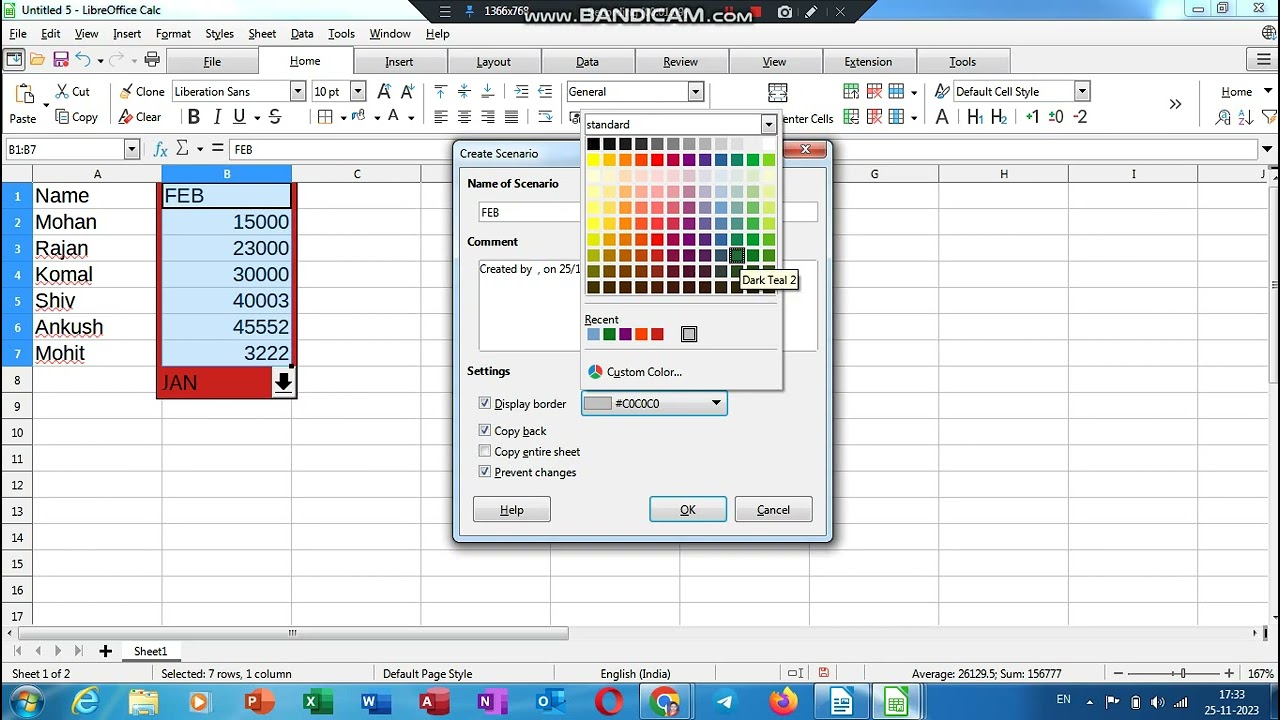
Task: Toggle Italic formatting
Action: pyautogui.click(x=217, y=117)
